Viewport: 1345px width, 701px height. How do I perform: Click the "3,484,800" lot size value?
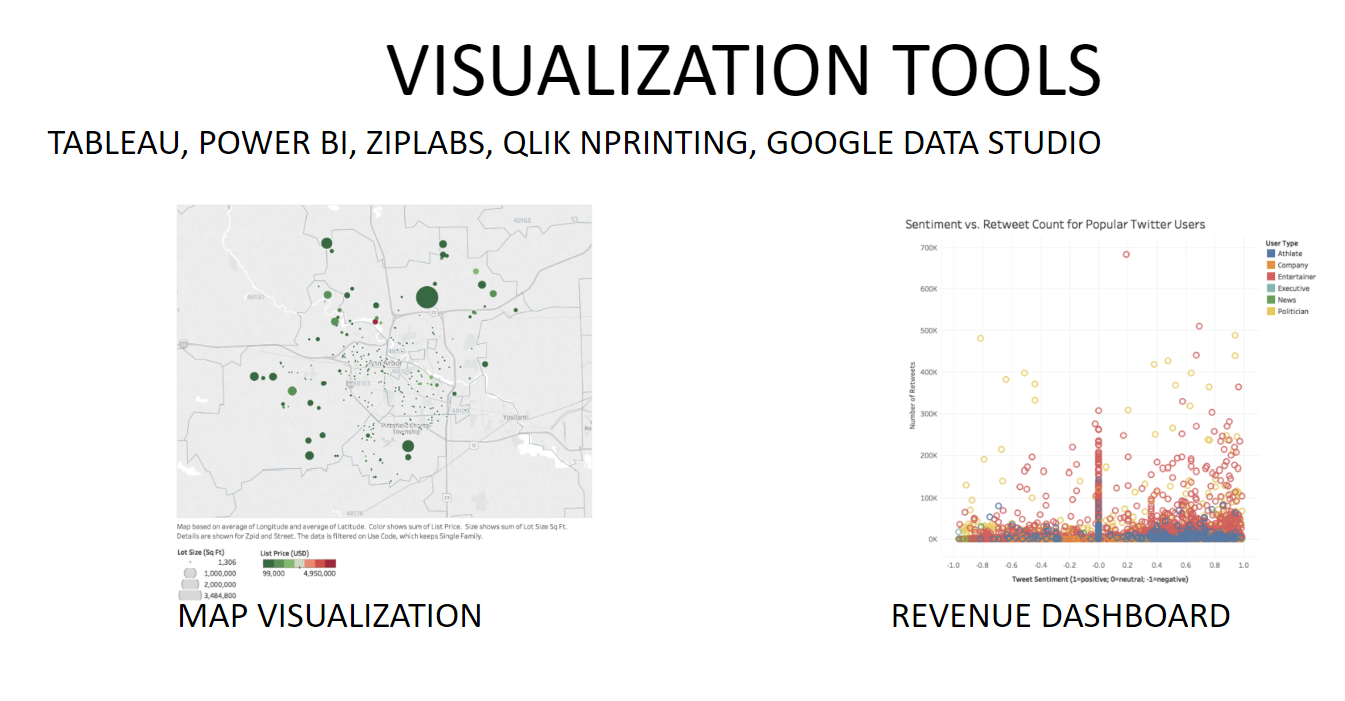(x=220, y=595)
